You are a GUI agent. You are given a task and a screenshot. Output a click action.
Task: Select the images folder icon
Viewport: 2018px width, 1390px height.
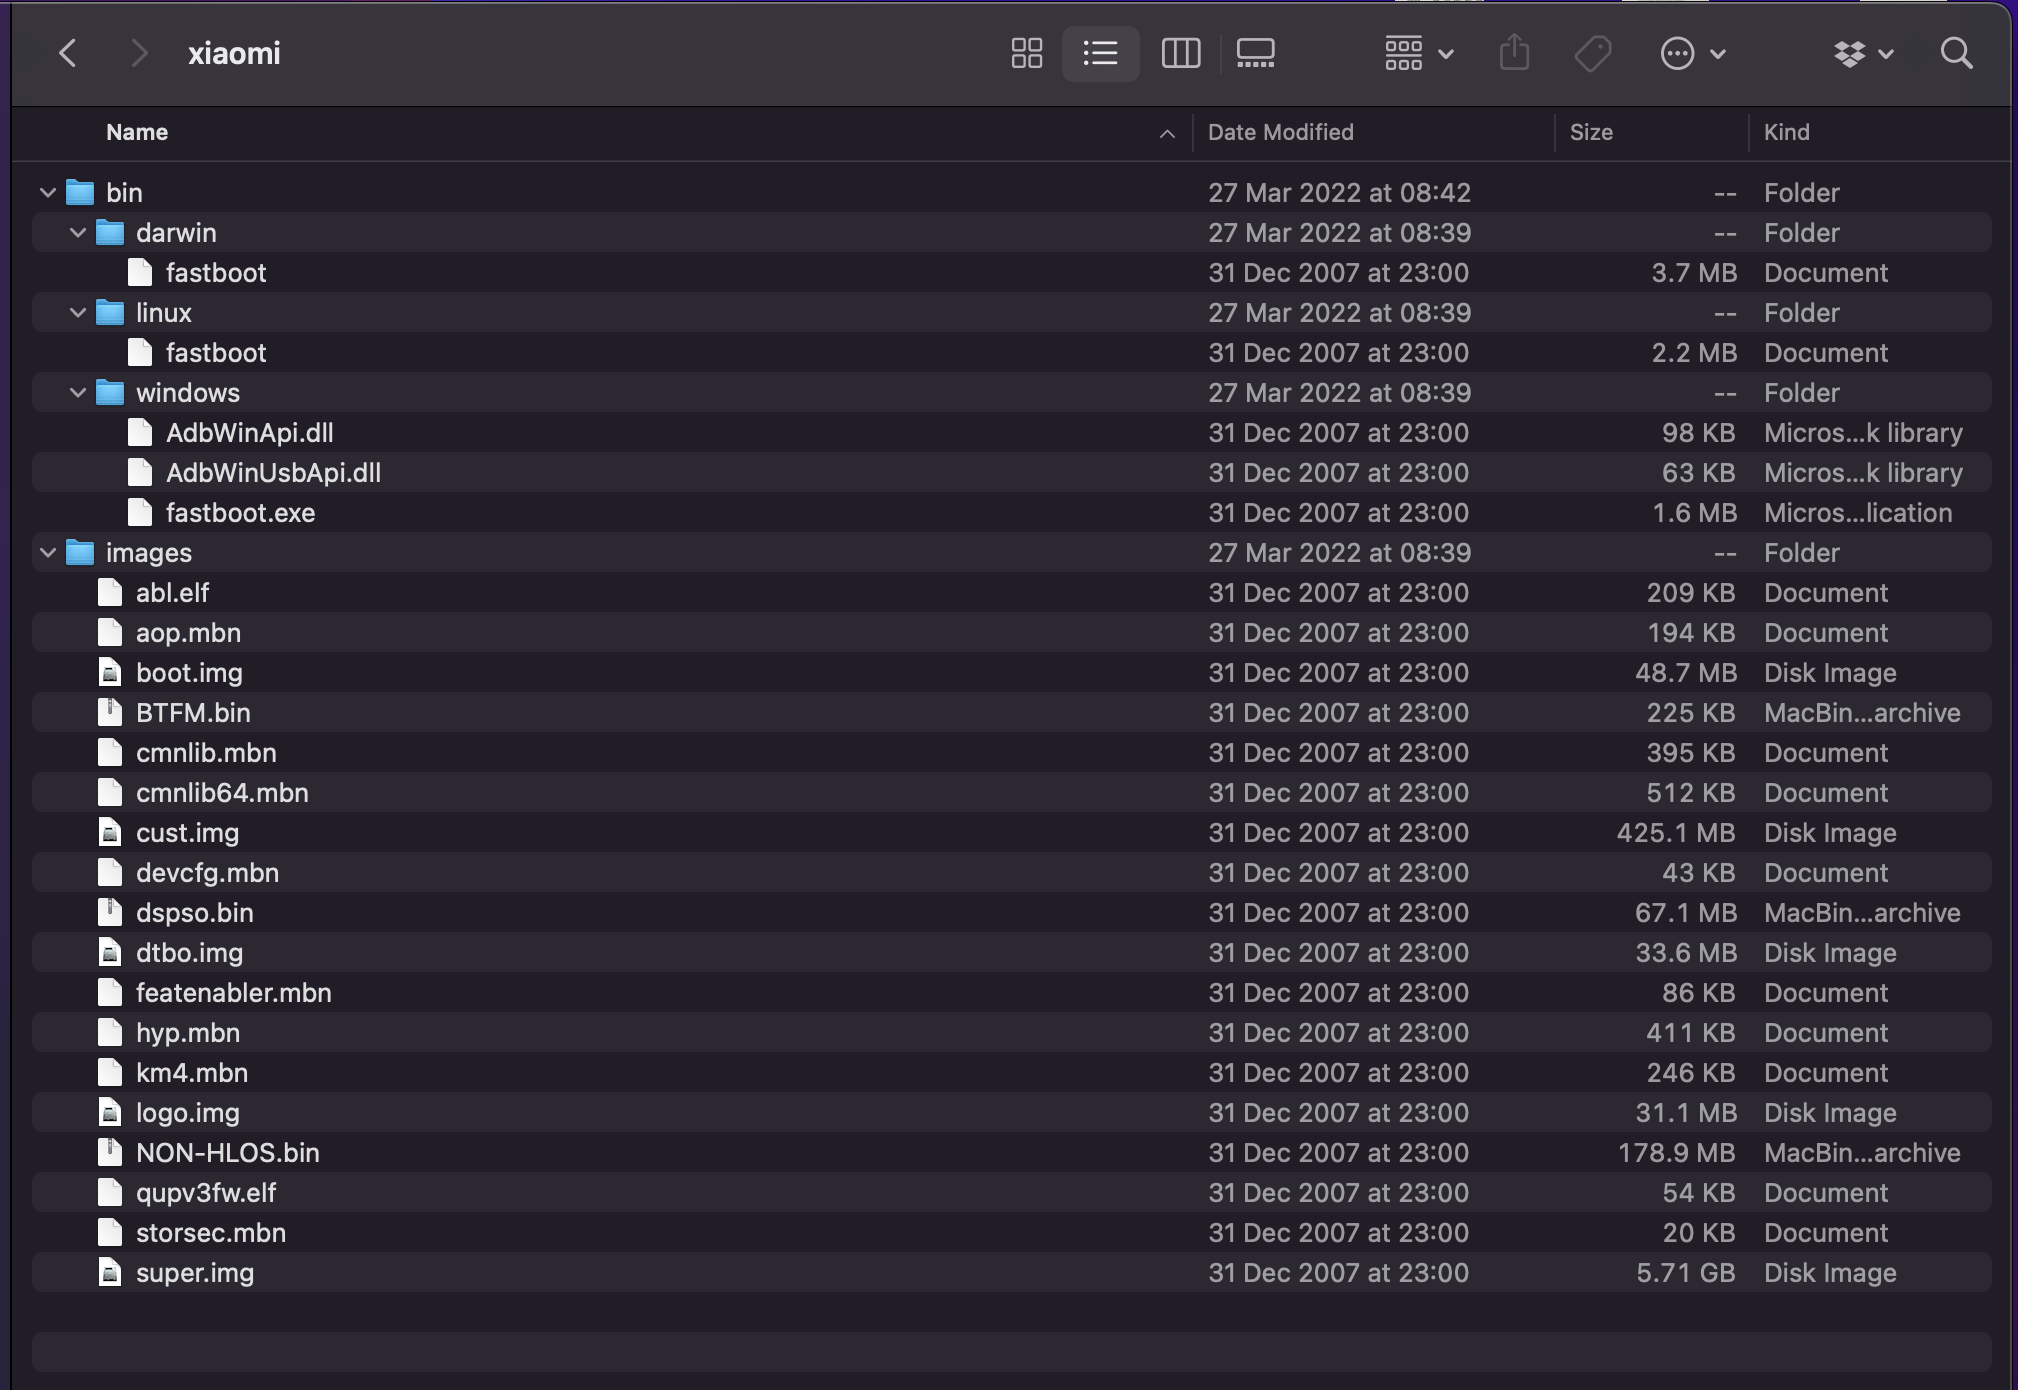coord(80,552)
